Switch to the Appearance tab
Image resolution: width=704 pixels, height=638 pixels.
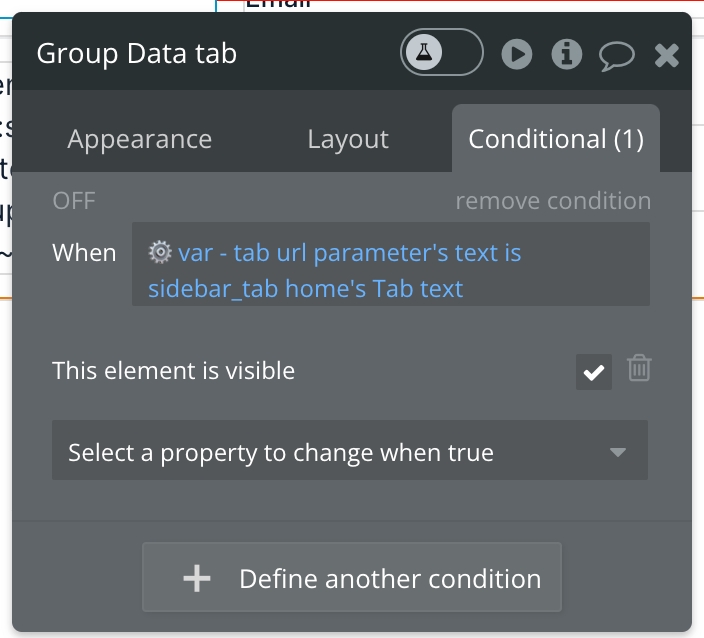139,139
